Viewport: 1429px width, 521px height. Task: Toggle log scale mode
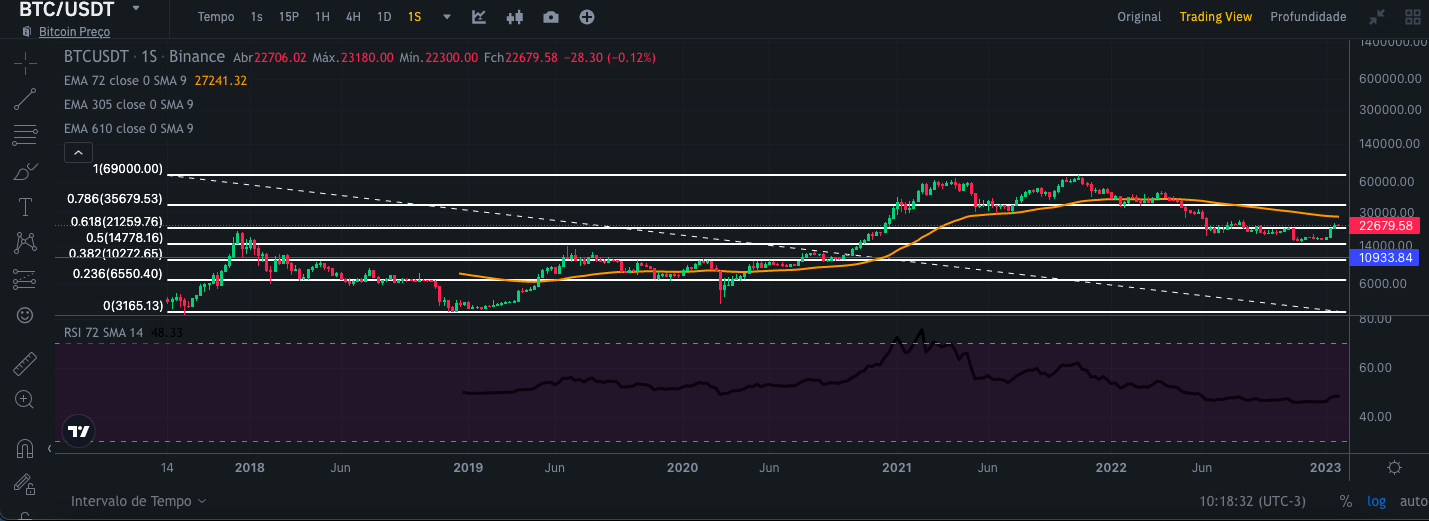tap(1377, 501)
